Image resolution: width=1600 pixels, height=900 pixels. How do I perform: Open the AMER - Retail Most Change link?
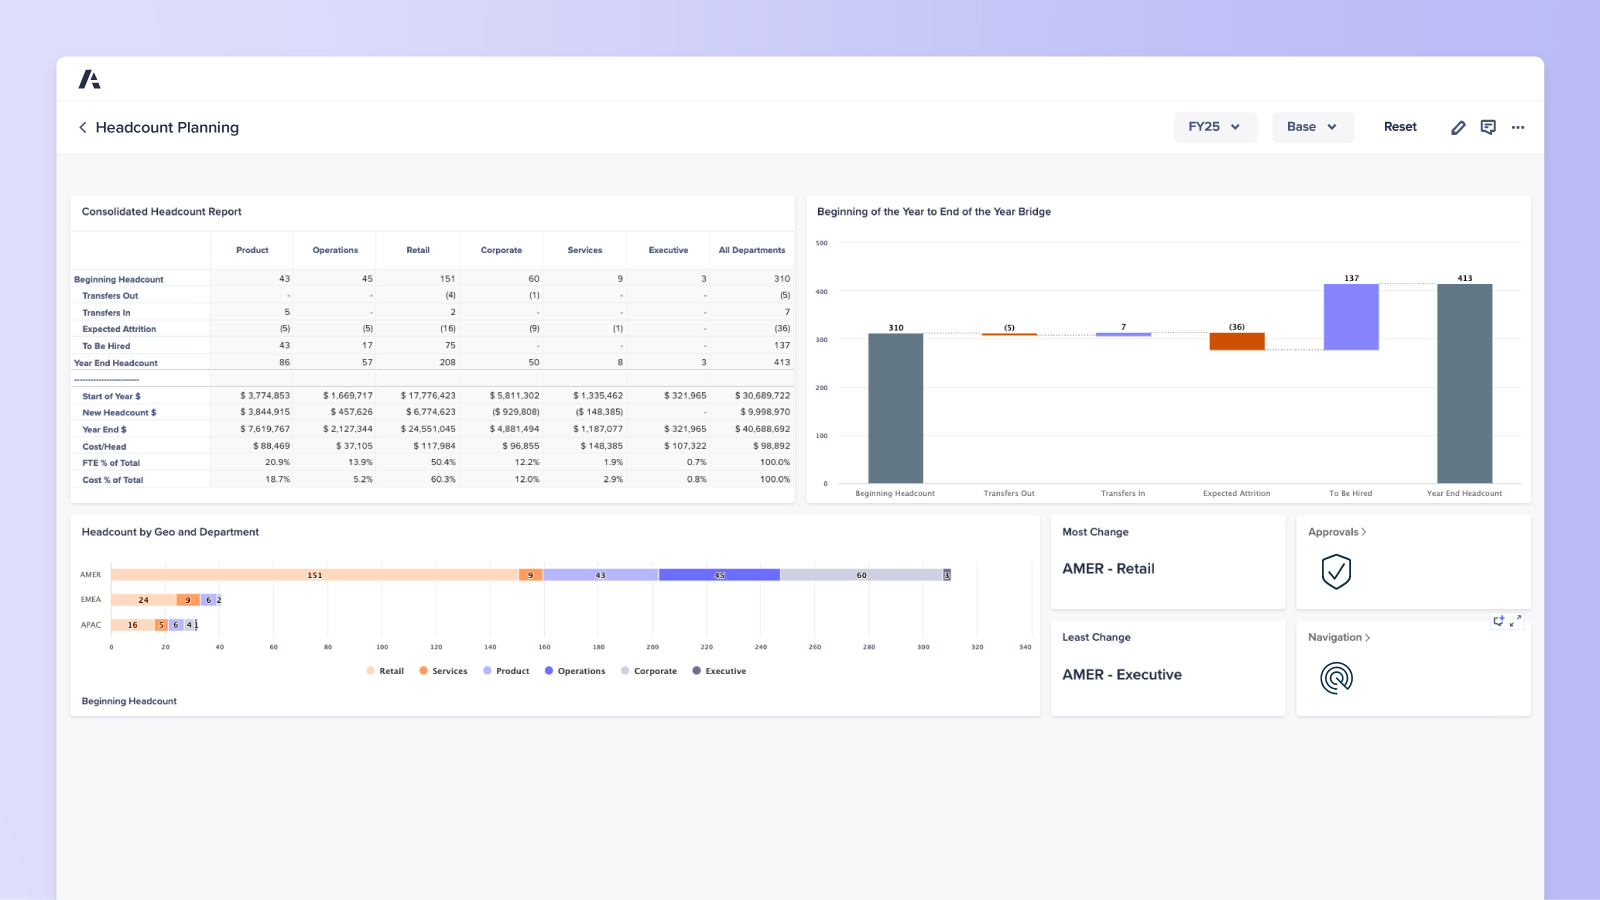tap(1108, 568)
